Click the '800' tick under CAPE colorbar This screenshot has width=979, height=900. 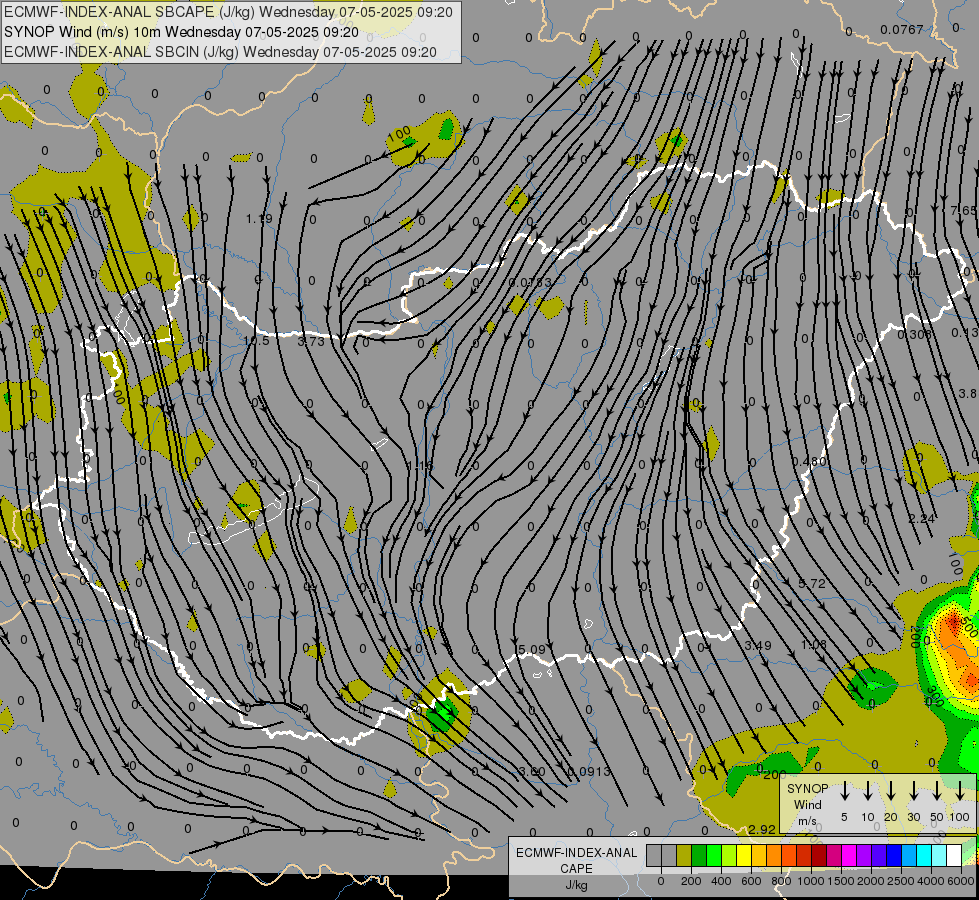(781, 881)
